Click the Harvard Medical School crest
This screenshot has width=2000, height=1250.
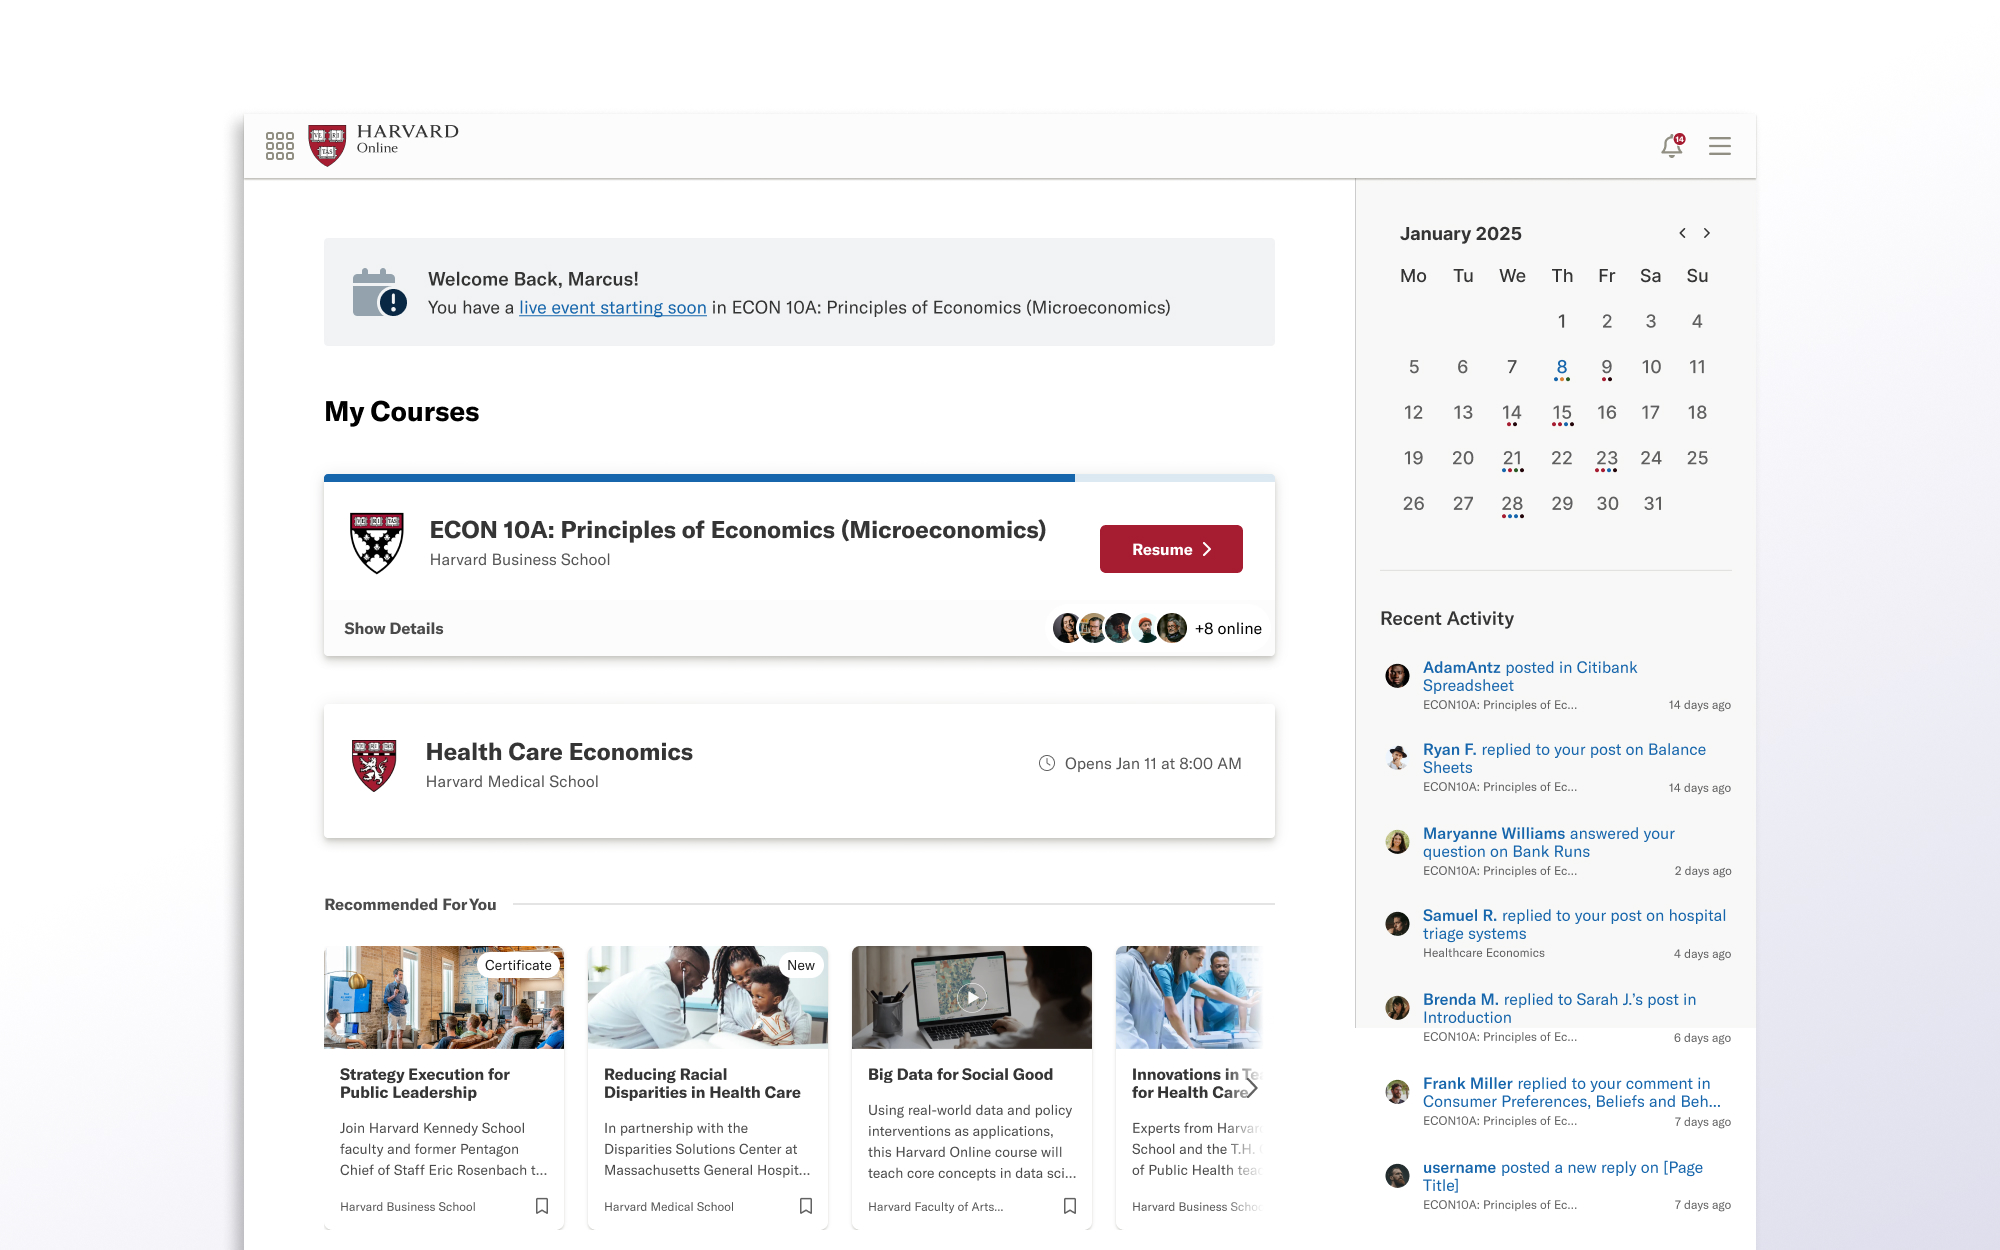pos(374,765)
